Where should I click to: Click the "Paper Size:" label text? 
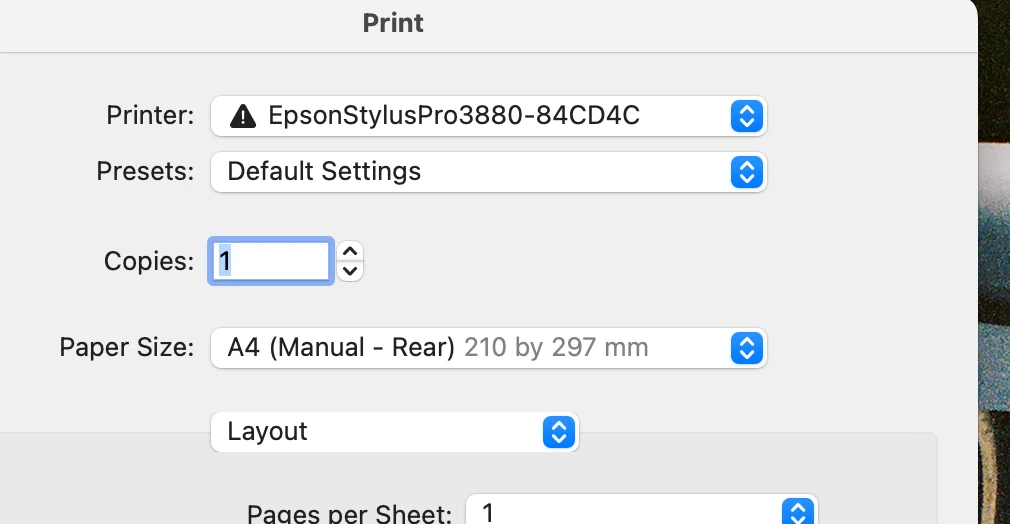[126, 347]
